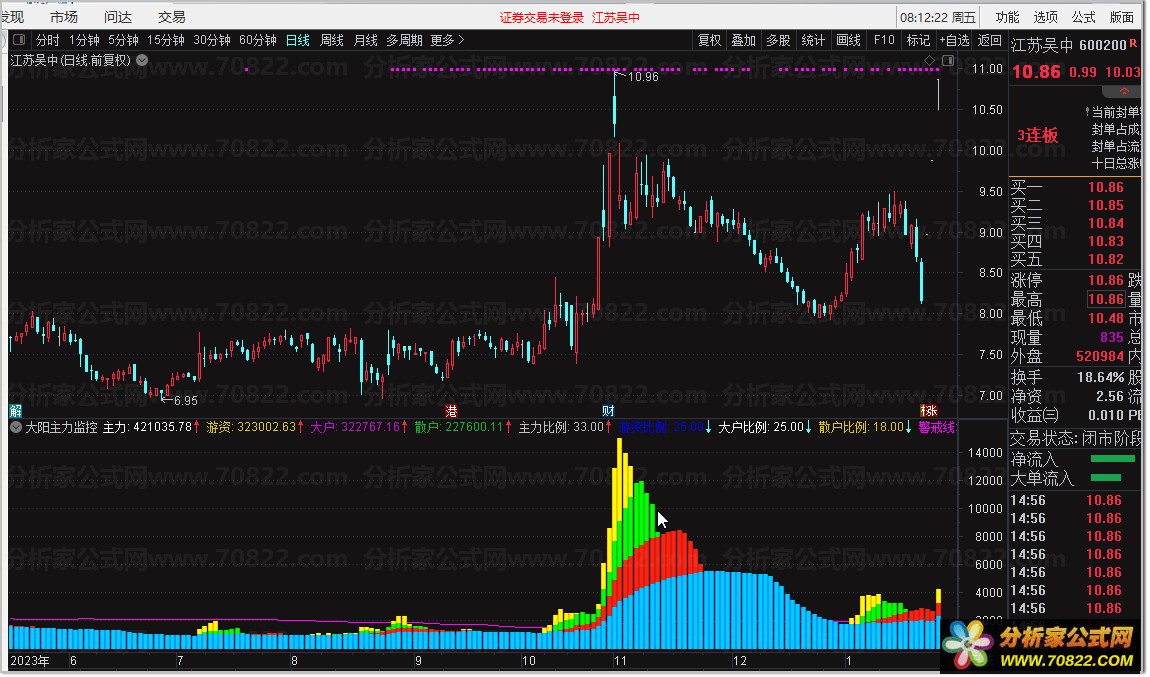Select the 日线 daily chart tab

[x=298, y=40]
